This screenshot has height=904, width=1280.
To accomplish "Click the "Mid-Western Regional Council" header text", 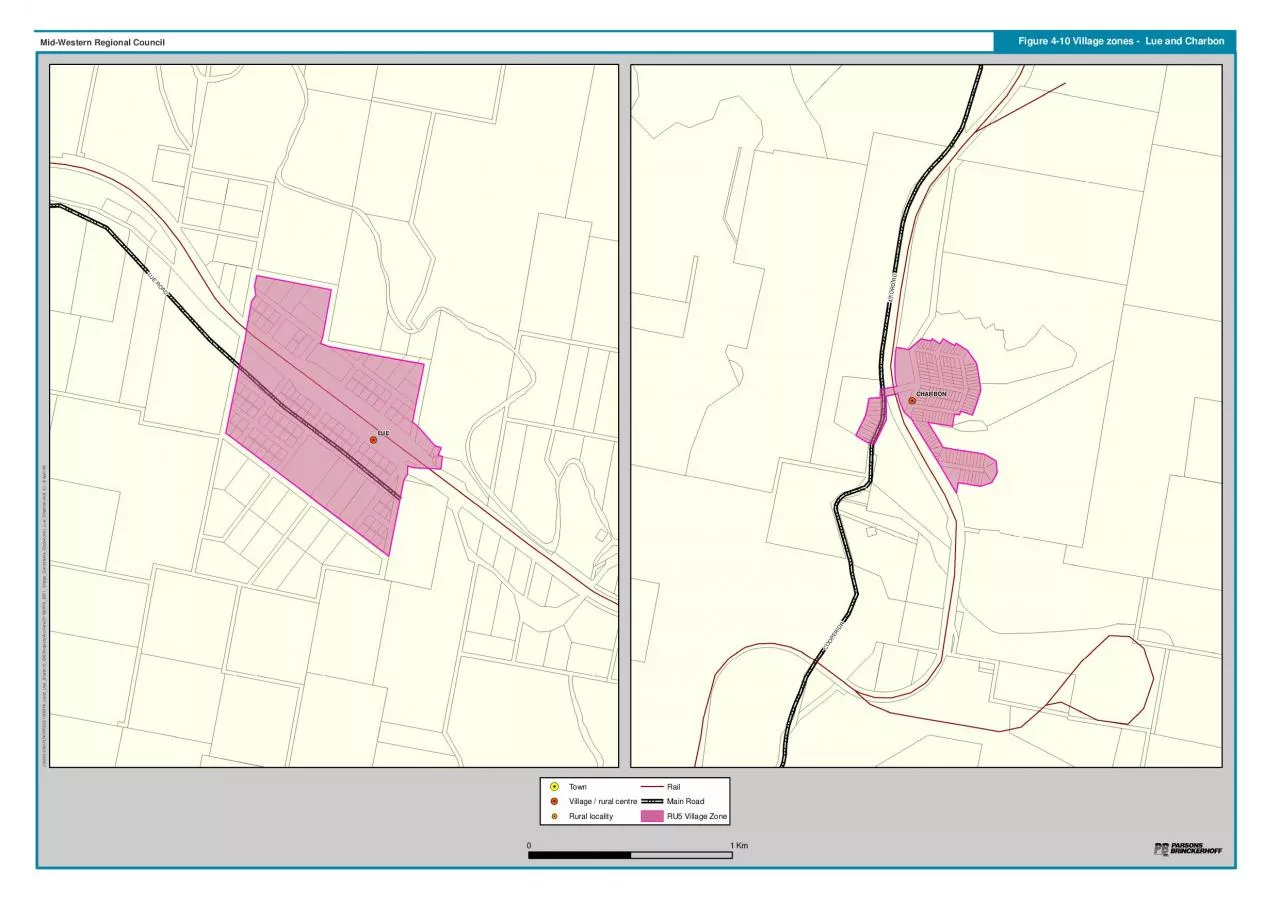I will (x=102, y=42).
